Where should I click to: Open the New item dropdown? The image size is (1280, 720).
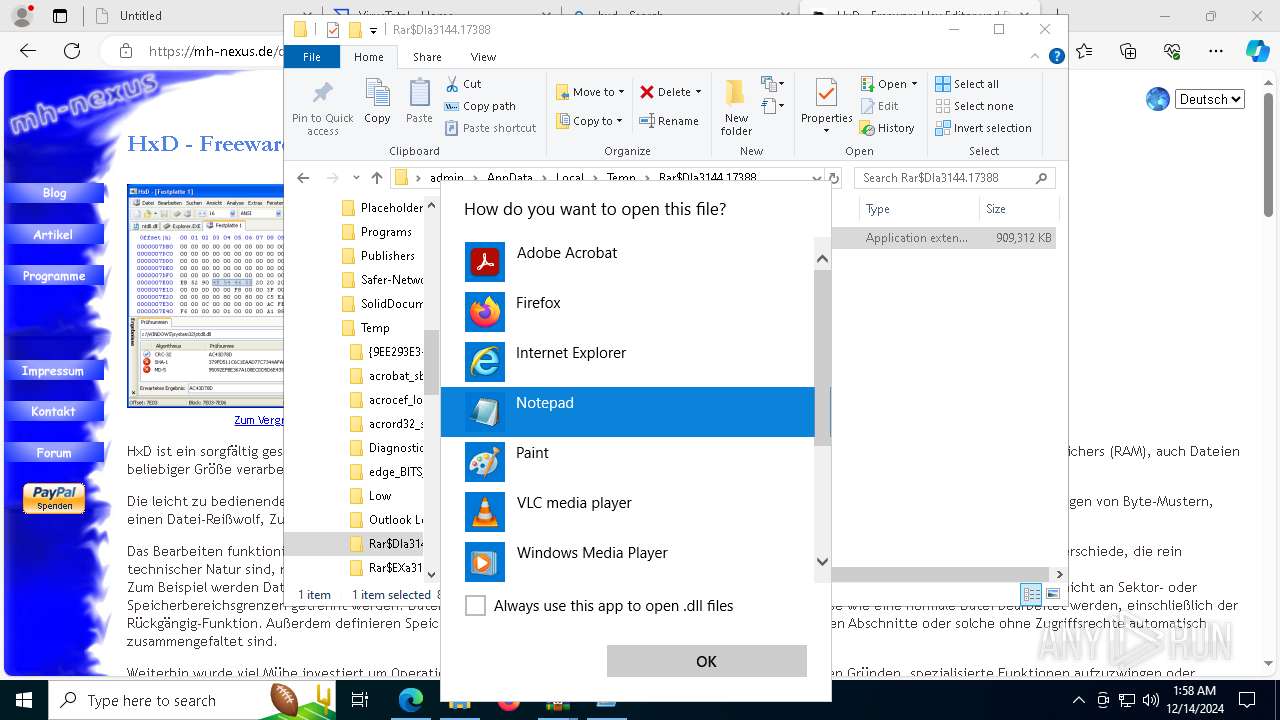[771, 84]
